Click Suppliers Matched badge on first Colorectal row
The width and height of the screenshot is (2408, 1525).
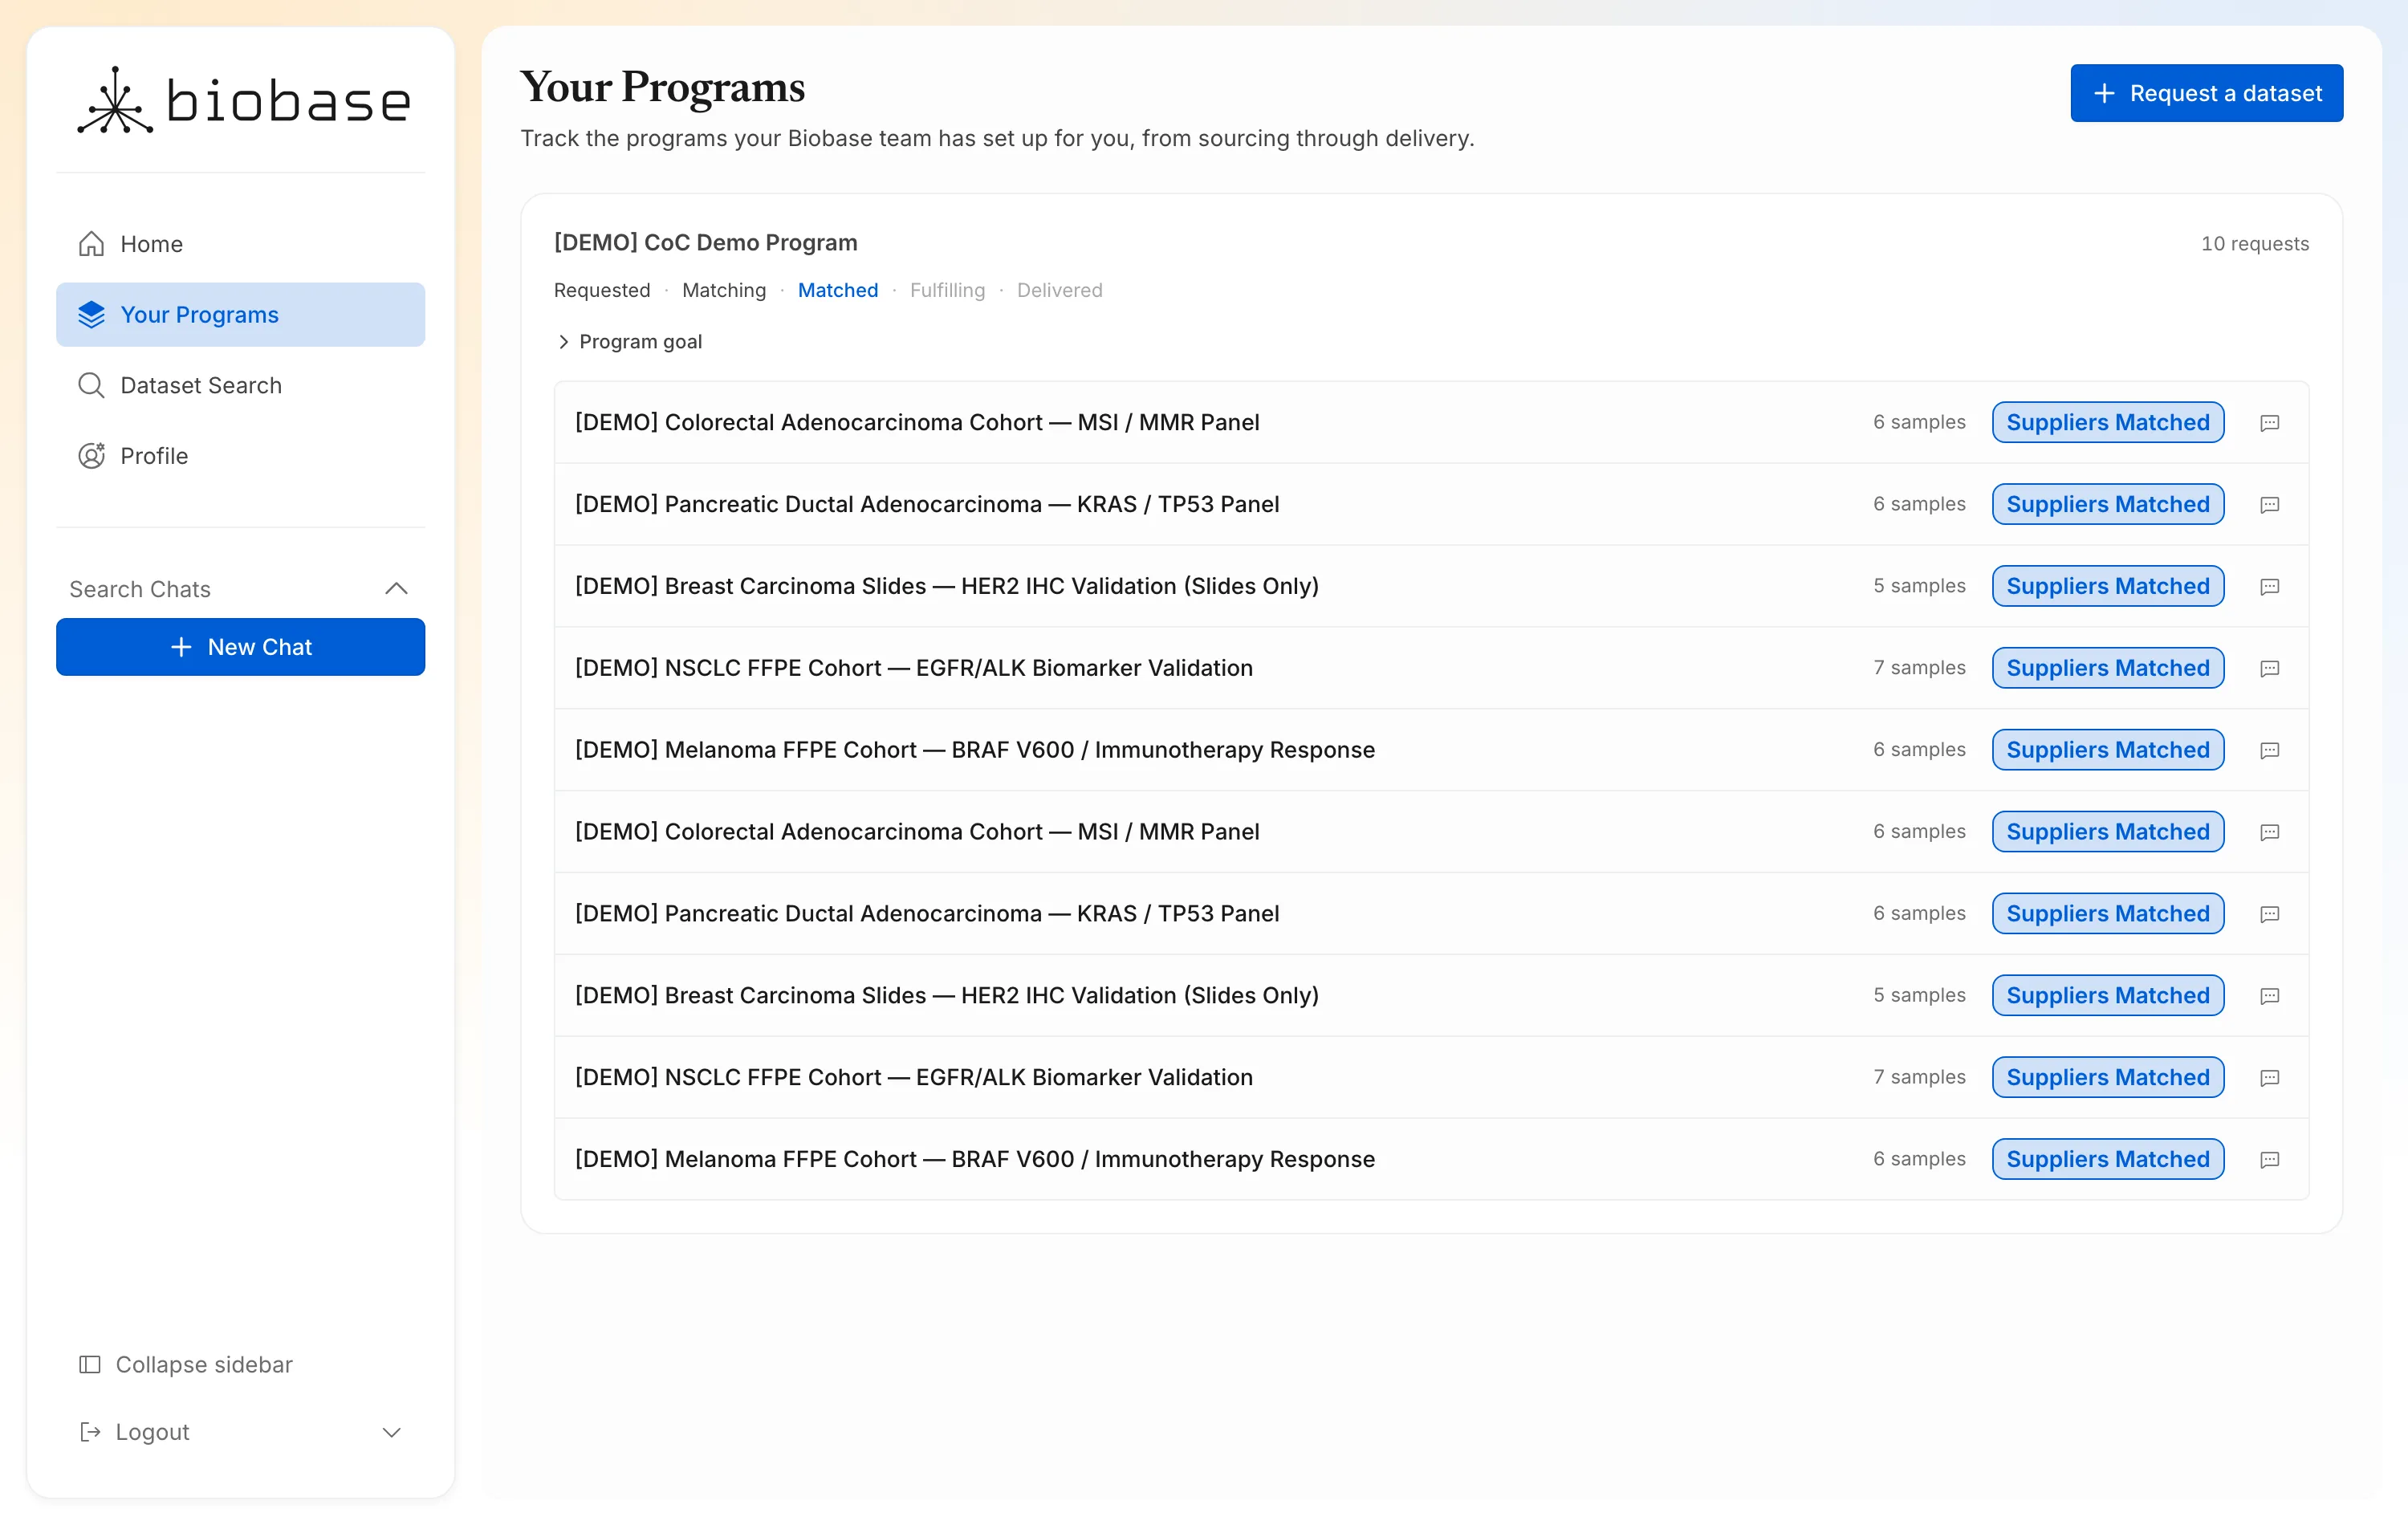[x=2107, y=422]
